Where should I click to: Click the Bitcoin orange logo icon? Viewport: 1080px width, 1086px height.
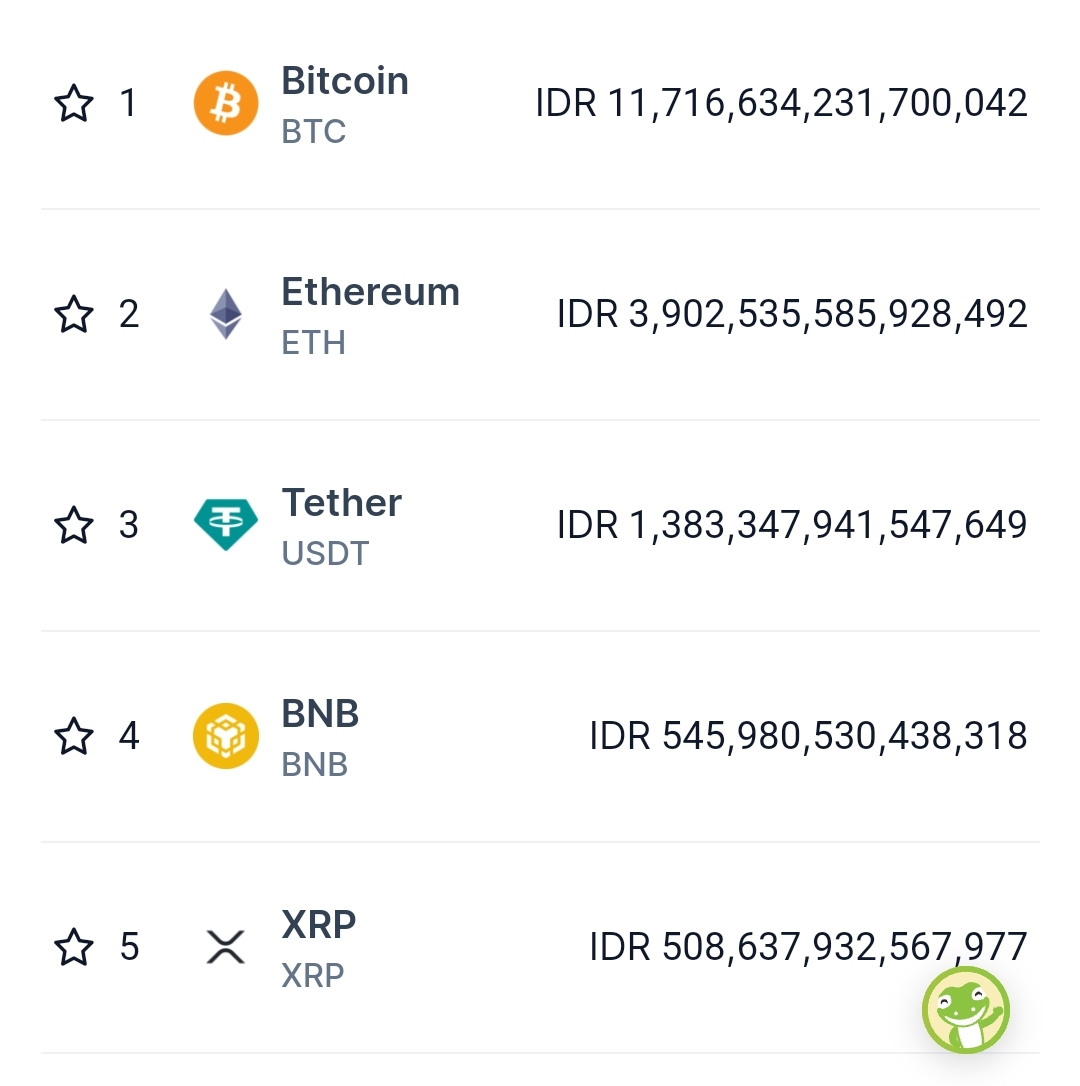point(225,103)
